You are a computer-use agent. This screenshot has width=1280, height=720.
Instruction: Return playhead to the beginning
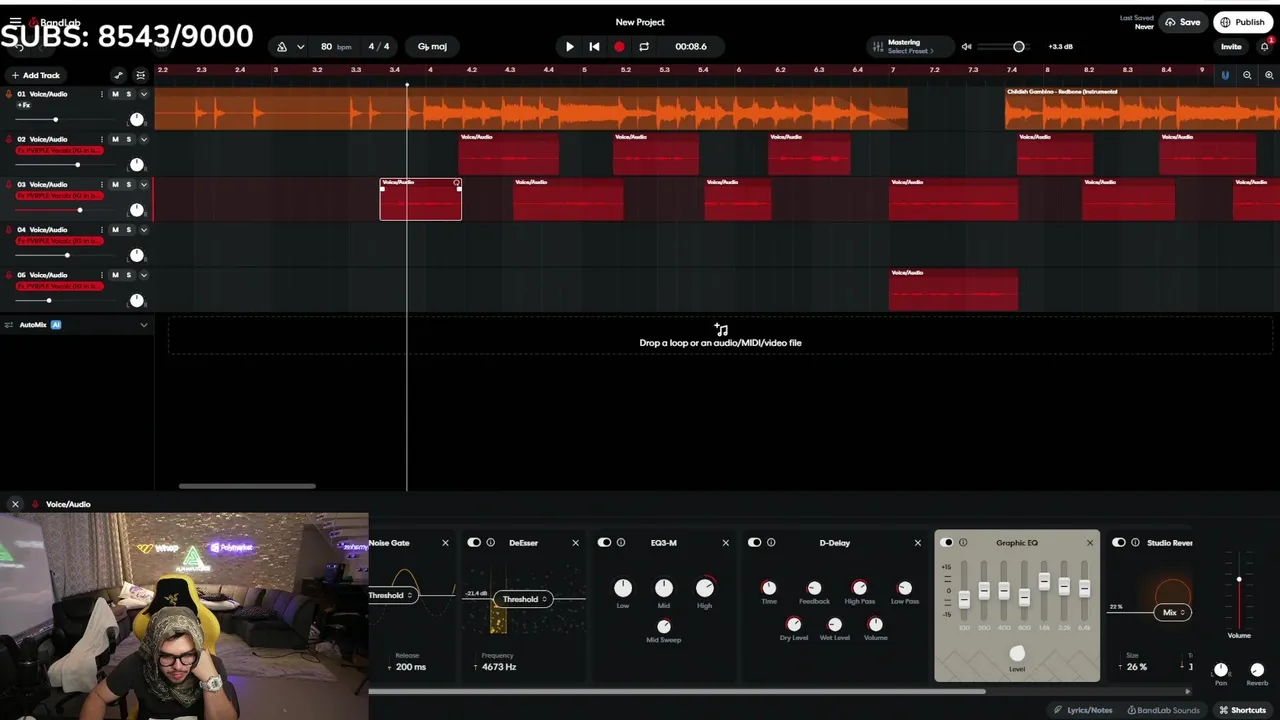click(594, 47)
